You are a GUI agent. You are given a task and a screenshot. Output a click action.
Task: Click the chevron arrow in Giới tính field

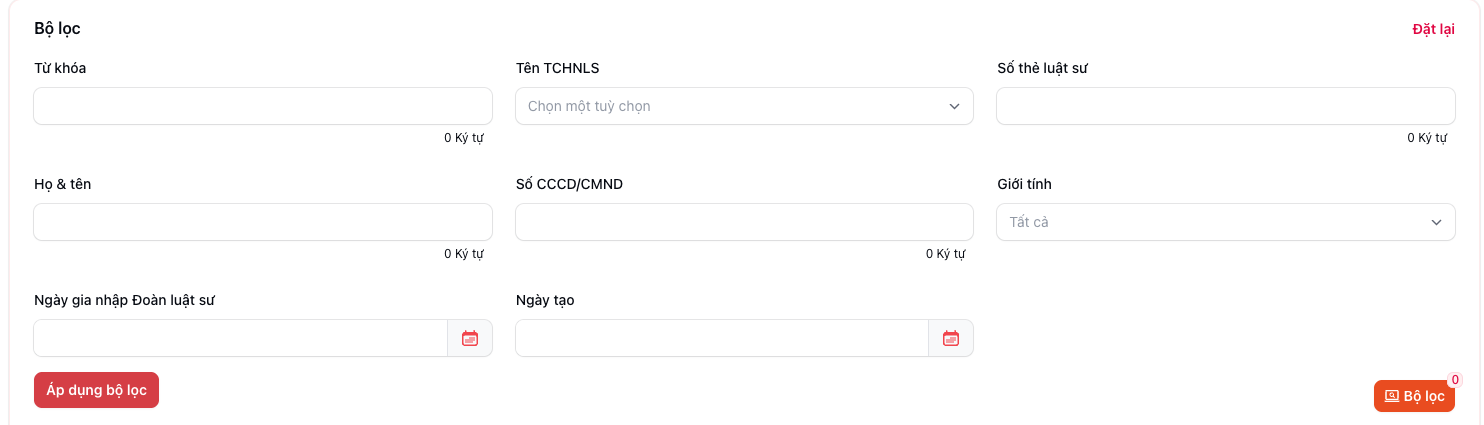1436,222
